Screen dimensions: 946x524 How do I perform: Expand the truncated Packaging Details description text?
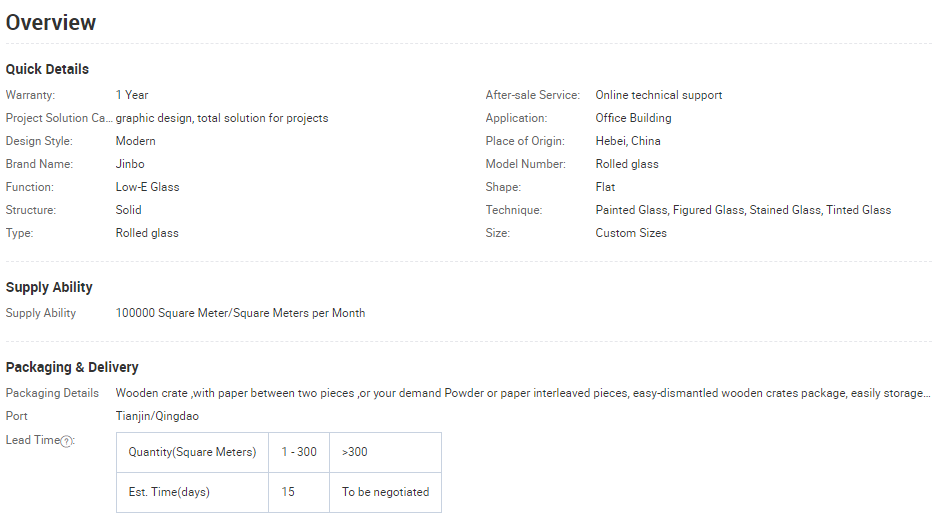[x=523, y=393]
